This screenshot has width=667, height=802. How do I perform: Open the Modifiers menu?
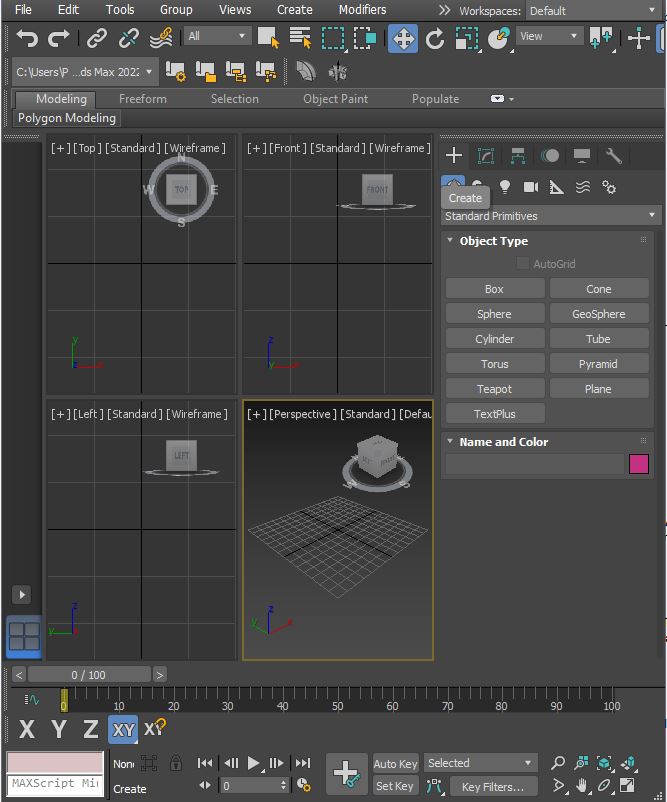(362, 10)
